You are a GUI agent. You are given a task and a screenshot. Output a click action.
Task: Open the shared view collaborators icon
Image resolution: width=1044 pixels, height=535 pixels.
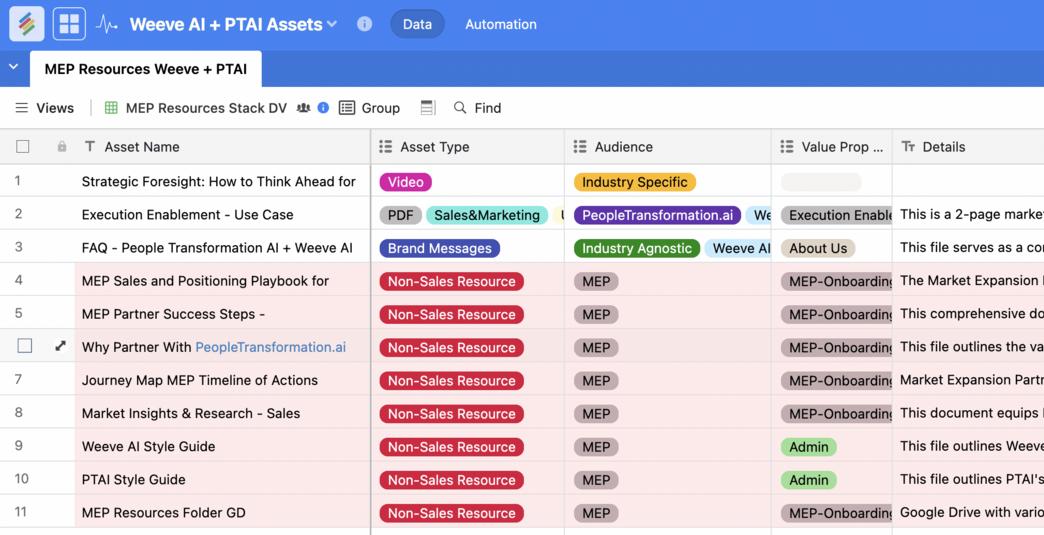click(x=303, y=108)
